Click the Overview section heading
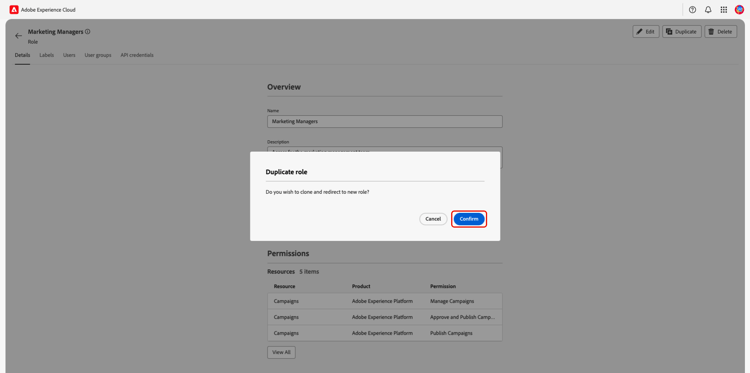 tap(284, 87)
